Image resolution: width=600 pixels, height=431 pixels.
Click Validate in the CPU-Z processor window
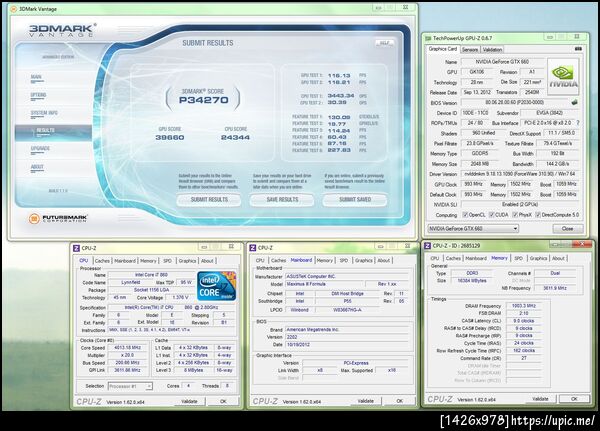pyautogui.click(x=189, y=402)
